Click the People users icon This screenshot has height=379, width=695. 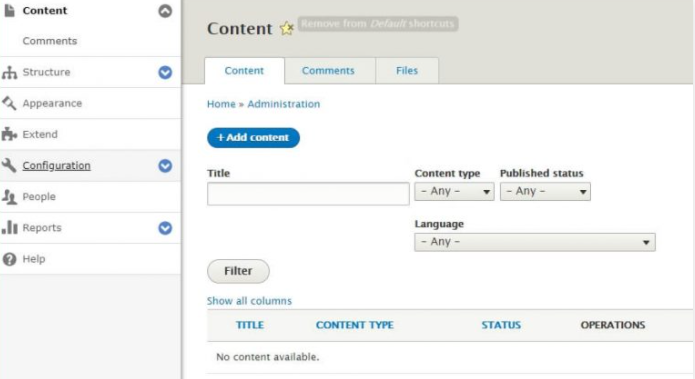click(9, 196)
